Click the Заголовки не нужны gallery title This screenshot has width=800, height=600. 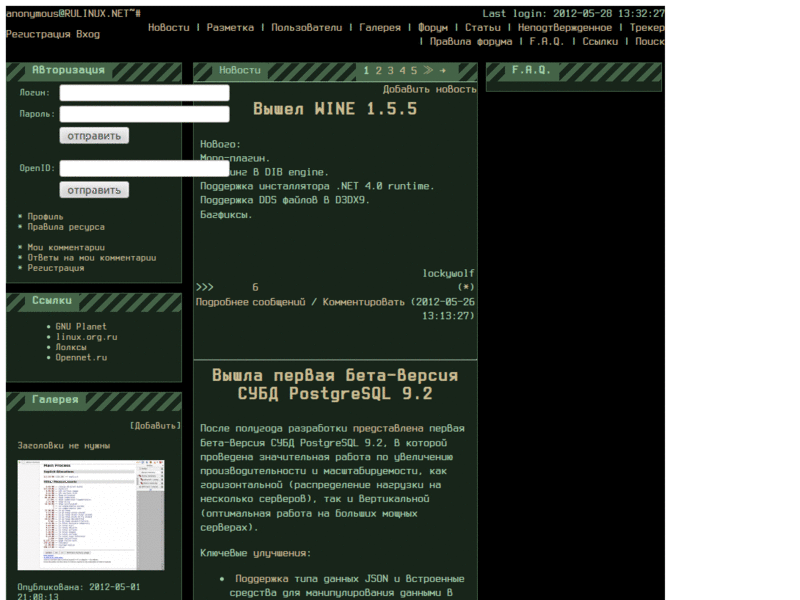[x=64, y=446]
